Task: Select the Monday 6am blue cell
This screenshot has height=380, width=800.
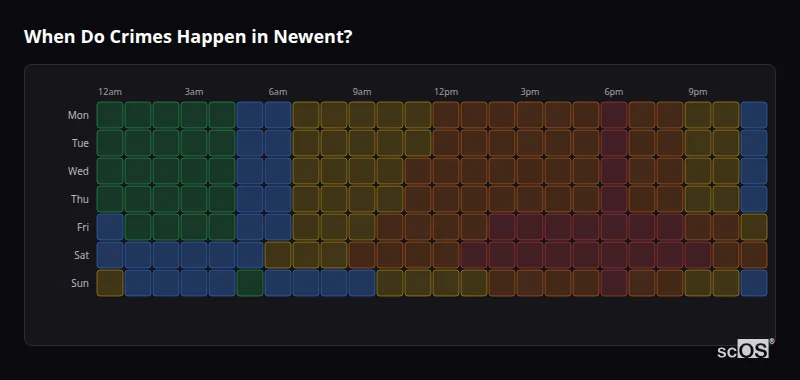Action: tap(278, 115)
